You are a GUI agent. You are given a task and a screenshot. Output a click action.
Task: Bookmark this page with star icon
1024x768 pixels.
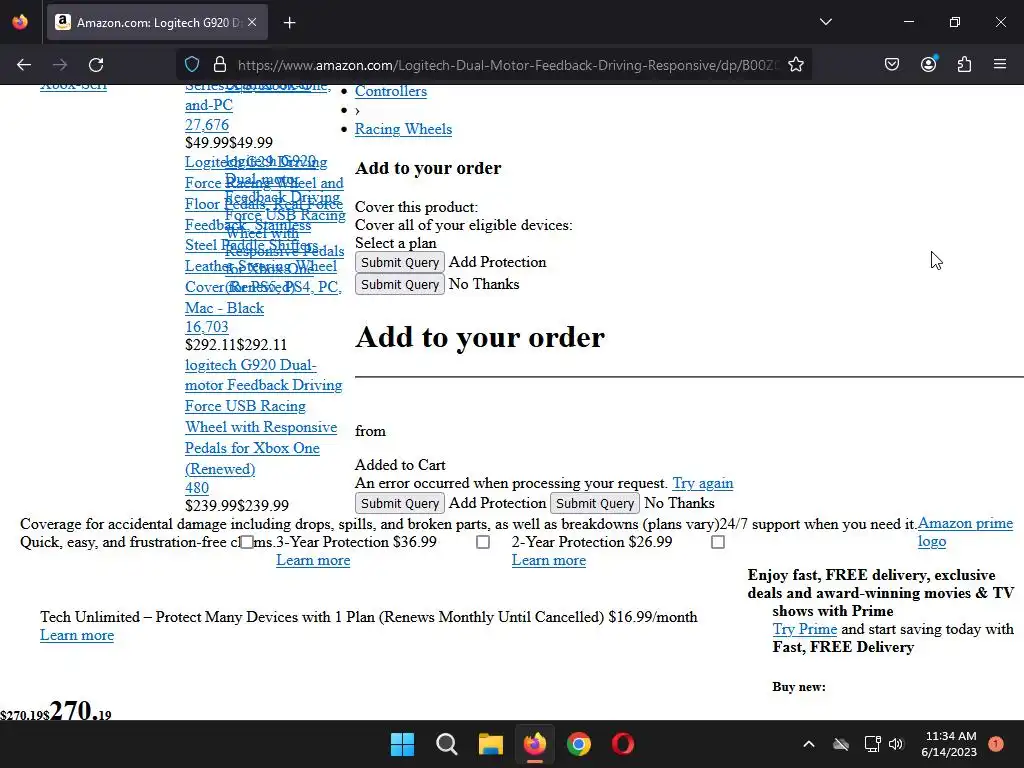tap(795, 65)
